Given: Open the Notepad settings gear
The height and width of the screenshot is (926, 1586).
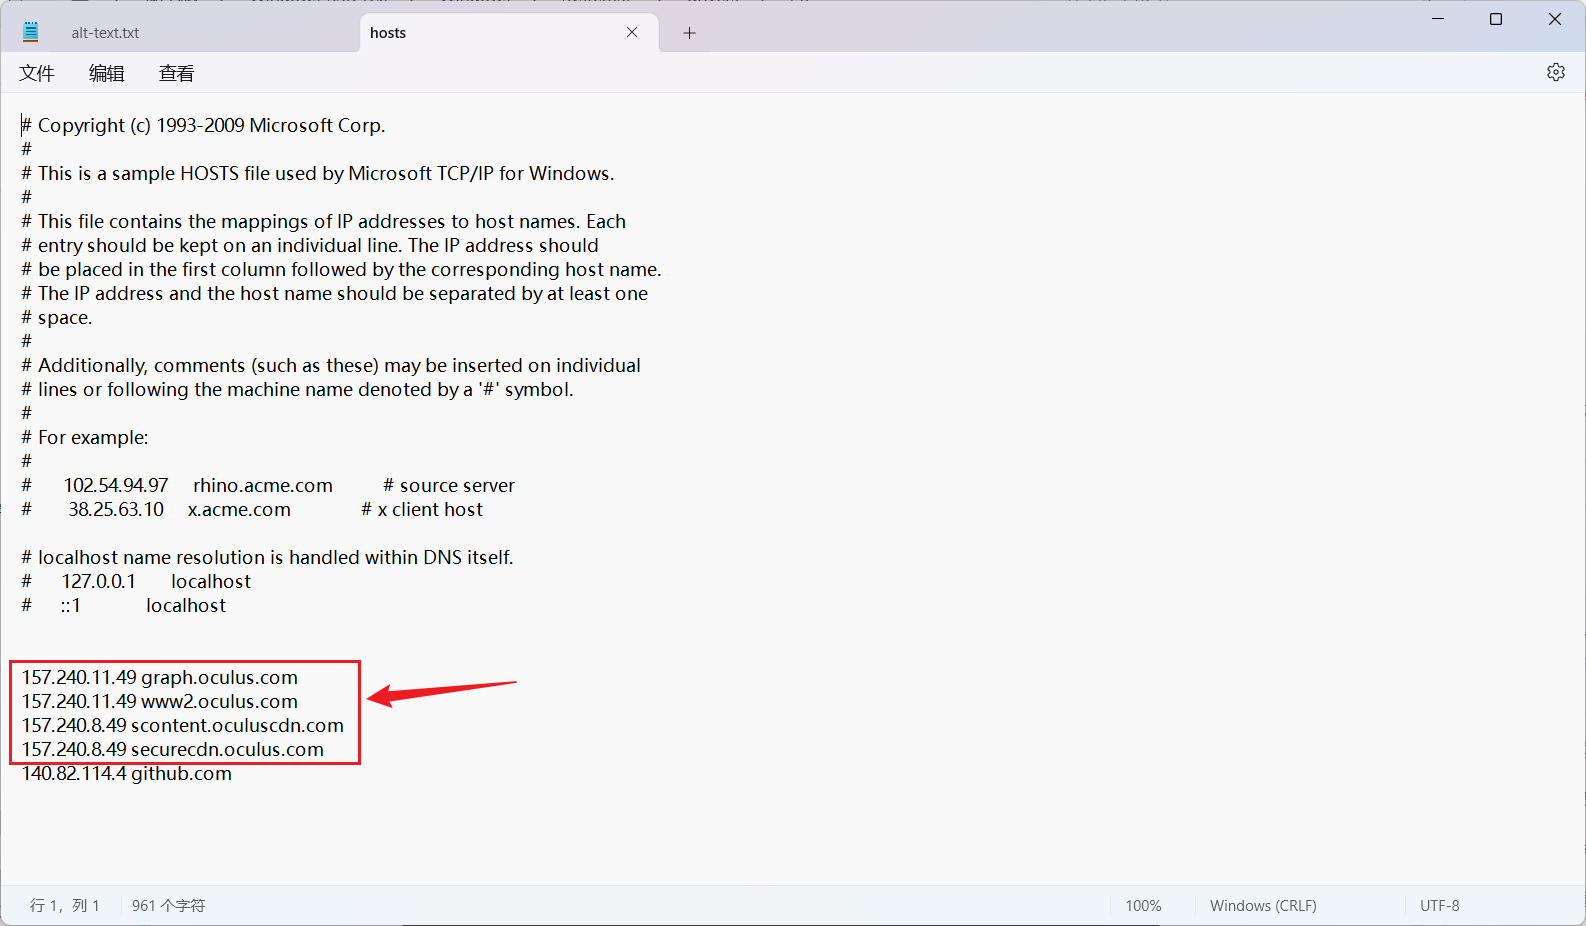Looking at the screenshot, I should pos(1555,72).
